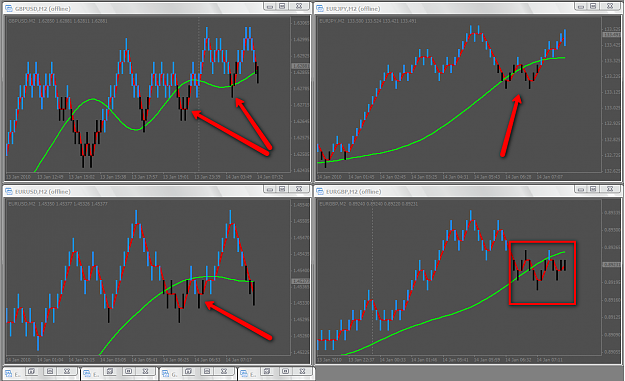The image size is (625, 381).
Task: Click the EURUSD,M2 chart window icon
Action: (x=9, y=192)
